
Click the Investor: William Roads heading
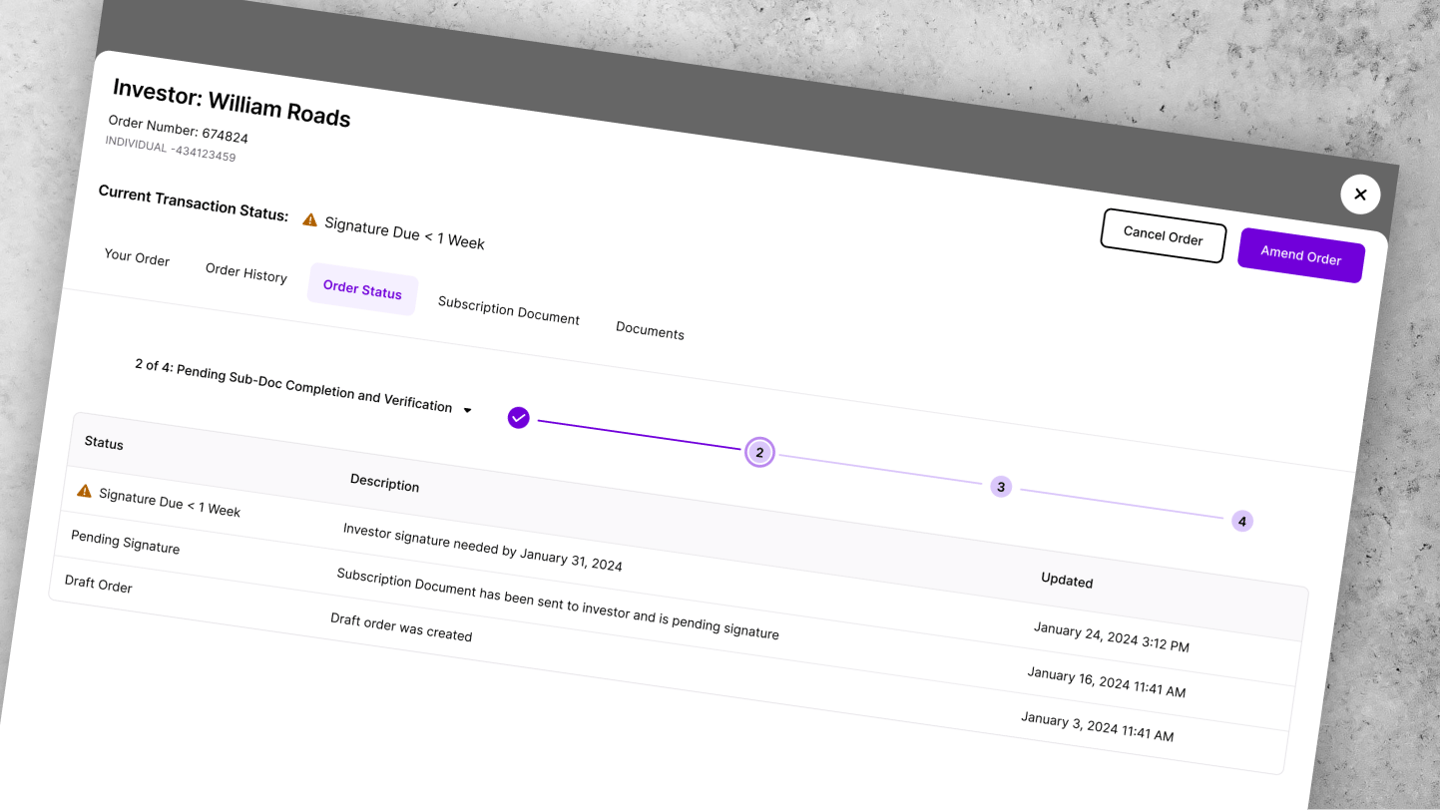tap(232, 103)
